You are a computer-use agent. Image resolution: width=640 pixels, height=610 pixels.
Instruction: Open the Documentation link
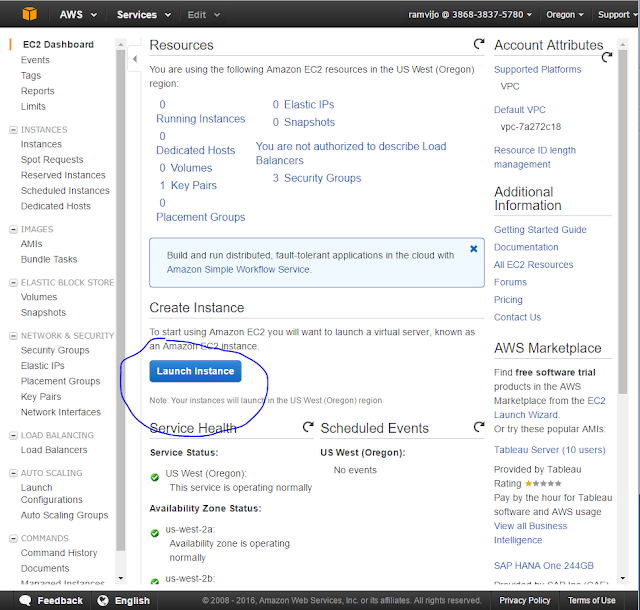(526, 247)
